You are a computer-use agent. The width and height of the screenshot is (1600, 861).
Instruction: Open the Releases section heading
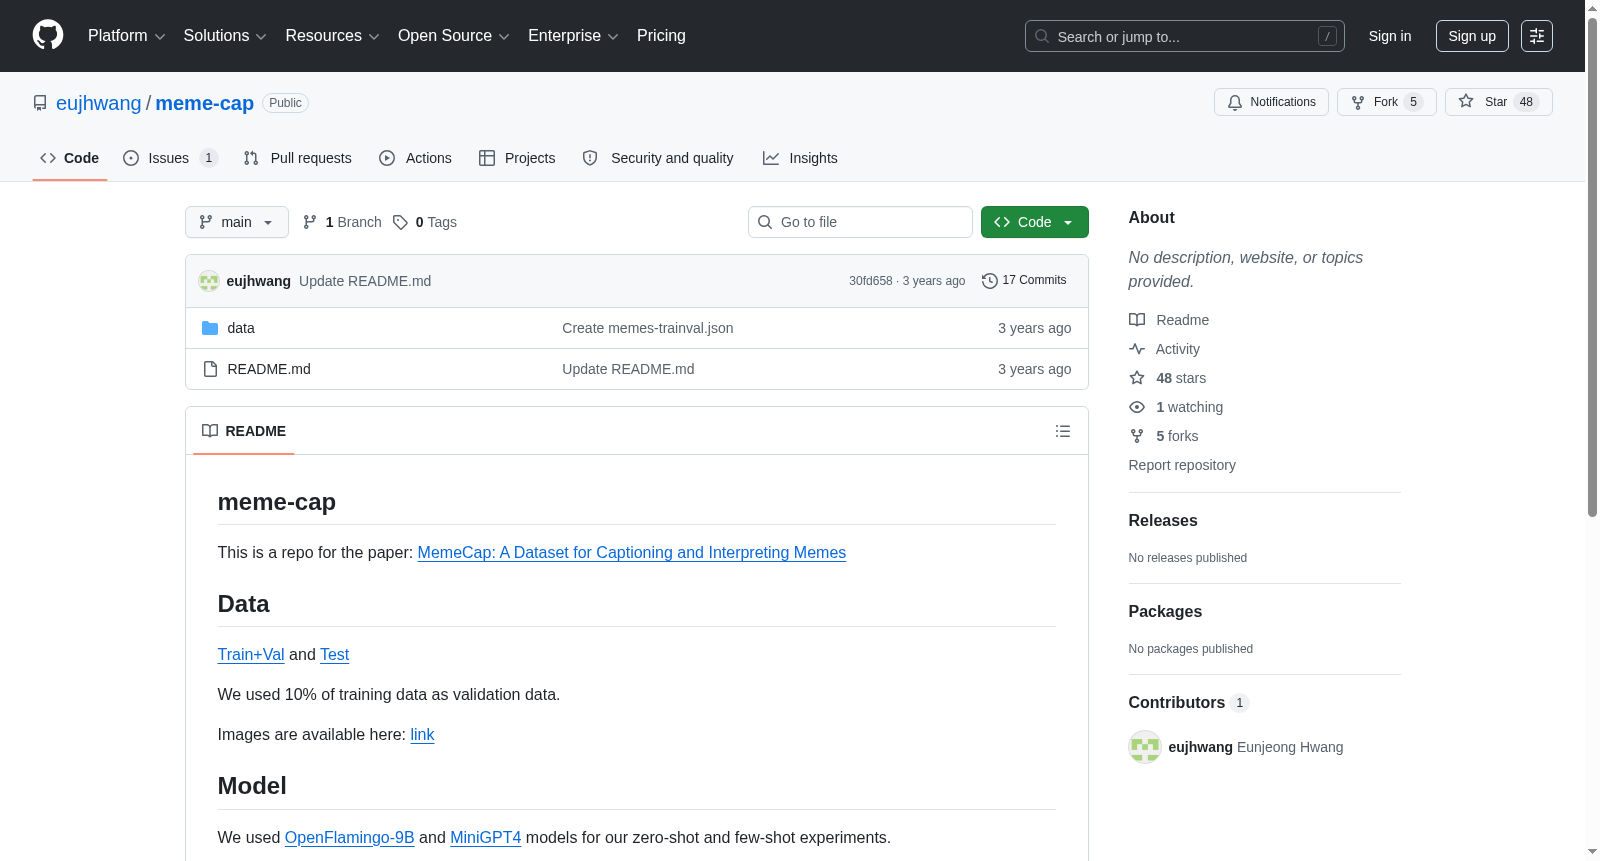pyautogui.click(x=1163, y=520)
